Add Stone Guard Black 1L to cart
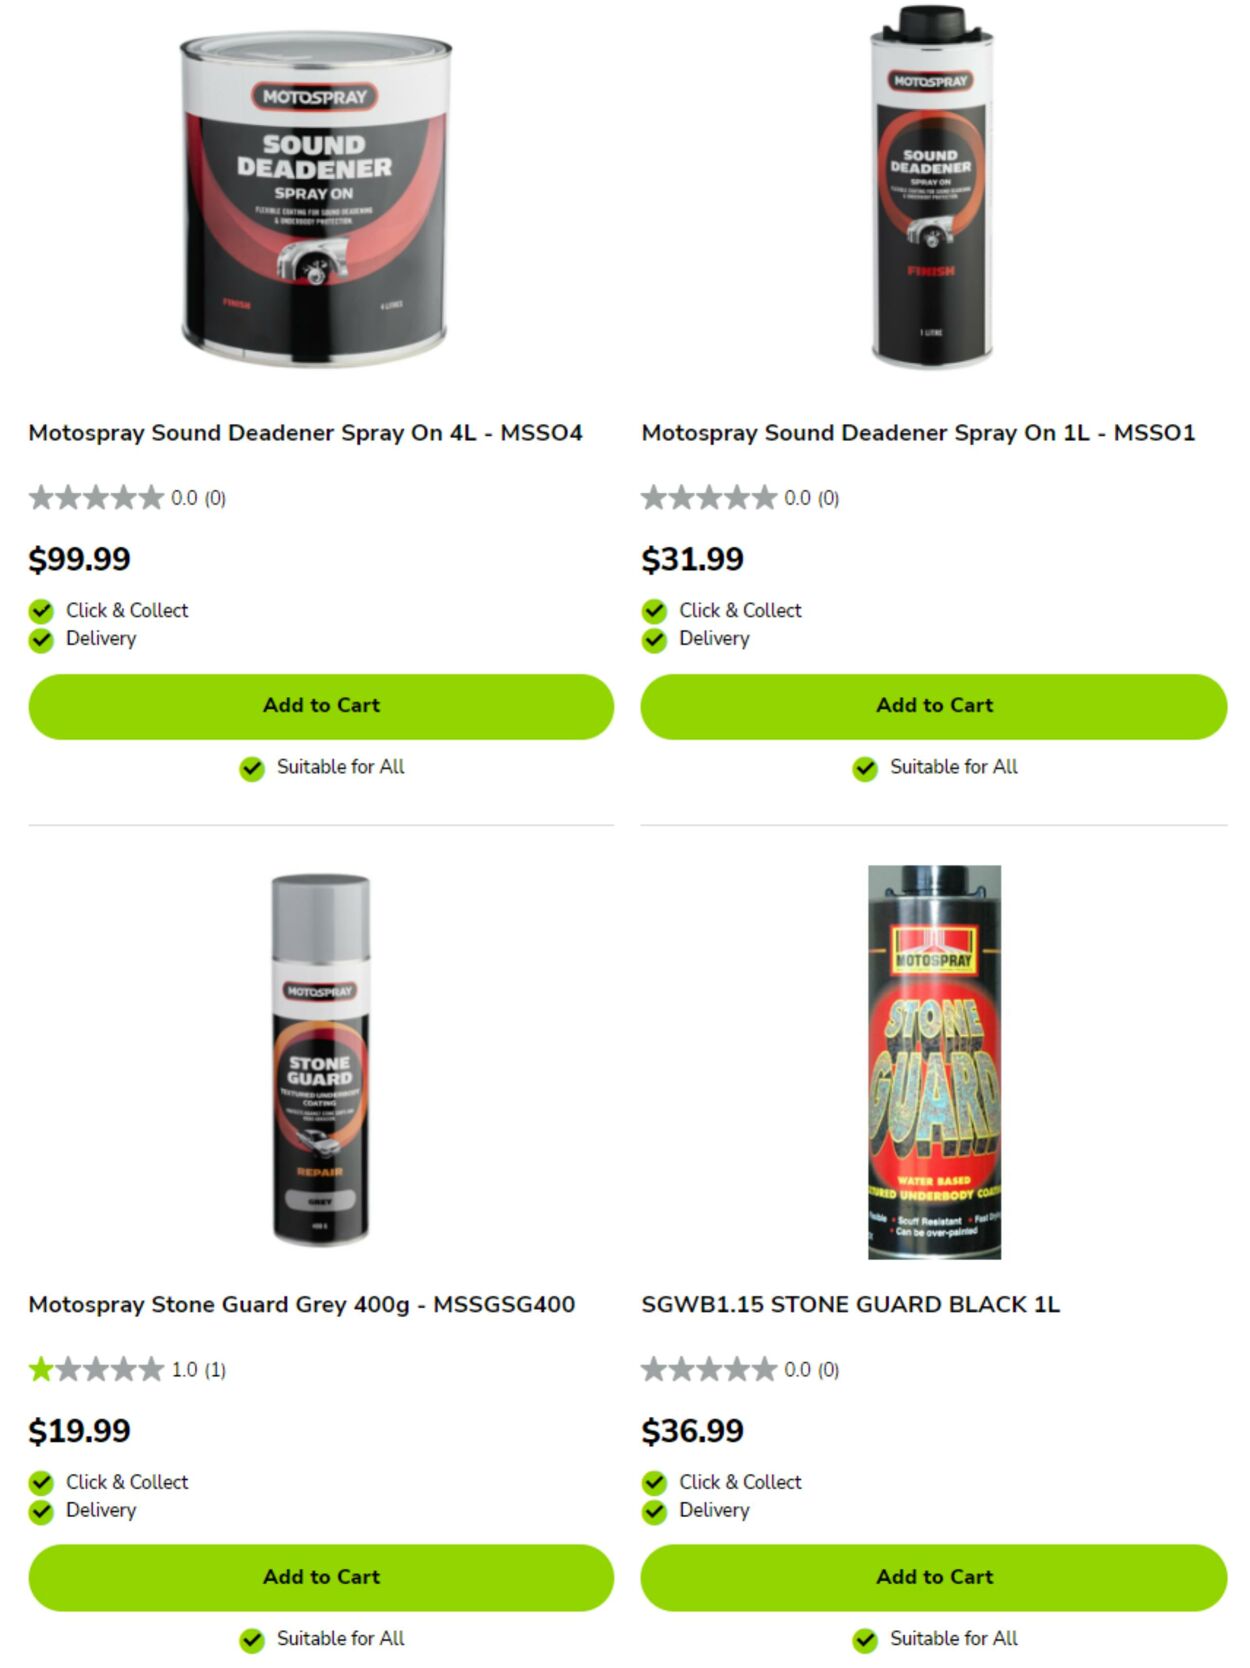This screenshot has height=1668, width=1250. click(x=934, y=1577)
